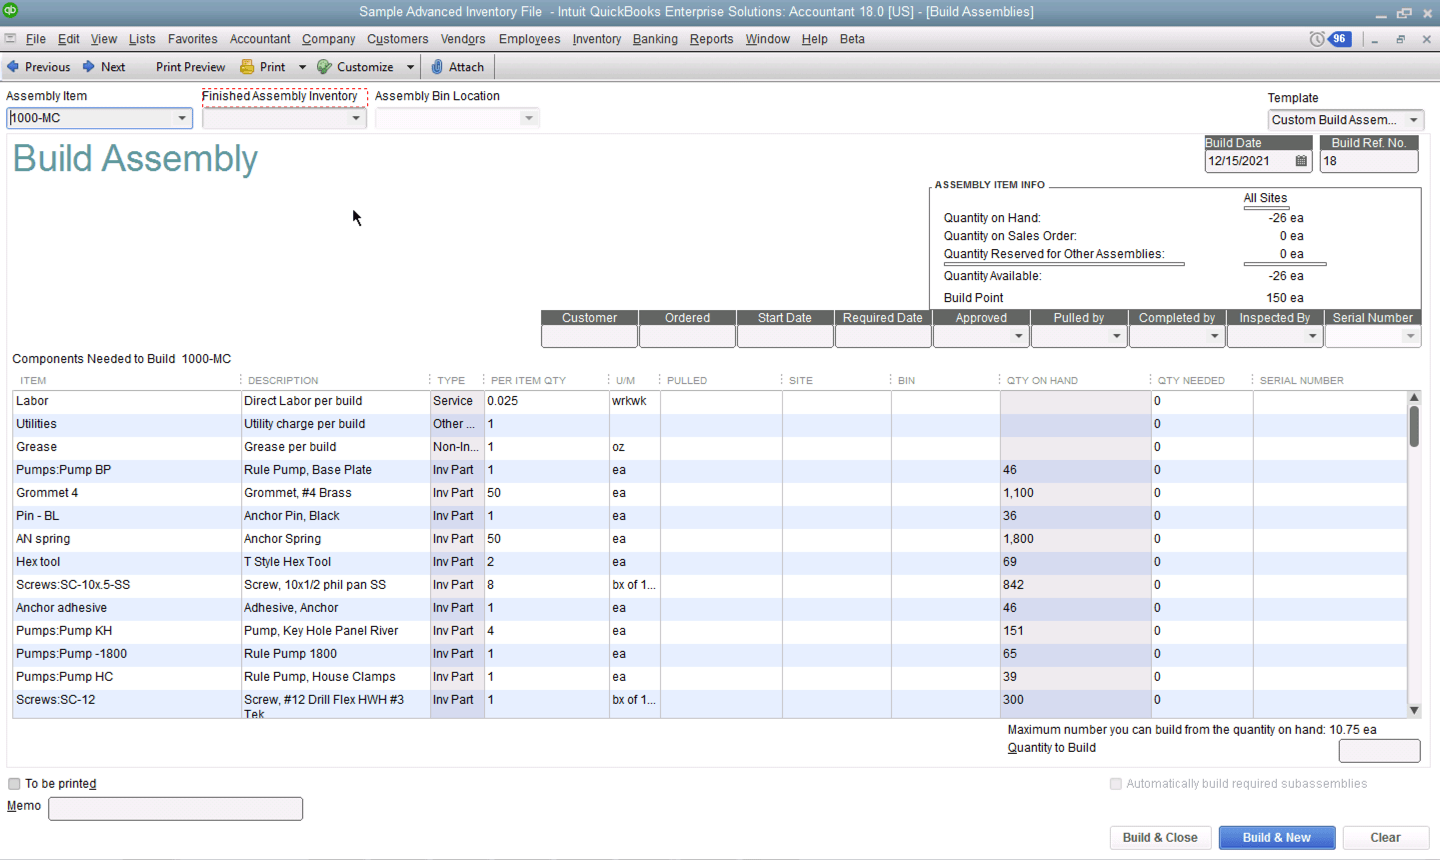
Task: Click the Build & New button
Action: [1276, 838]
